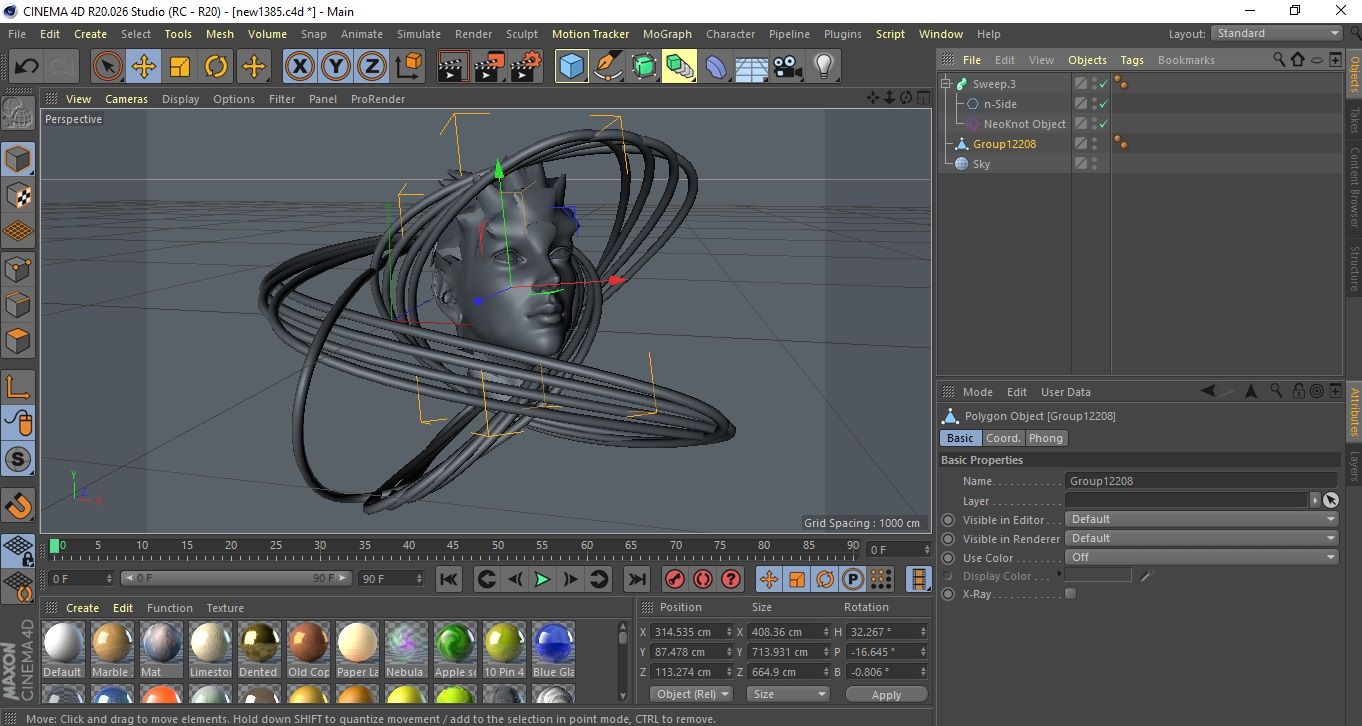1362x726 pixels.
Task: Open the Object (Rel) dropdown
Action: 692,694
